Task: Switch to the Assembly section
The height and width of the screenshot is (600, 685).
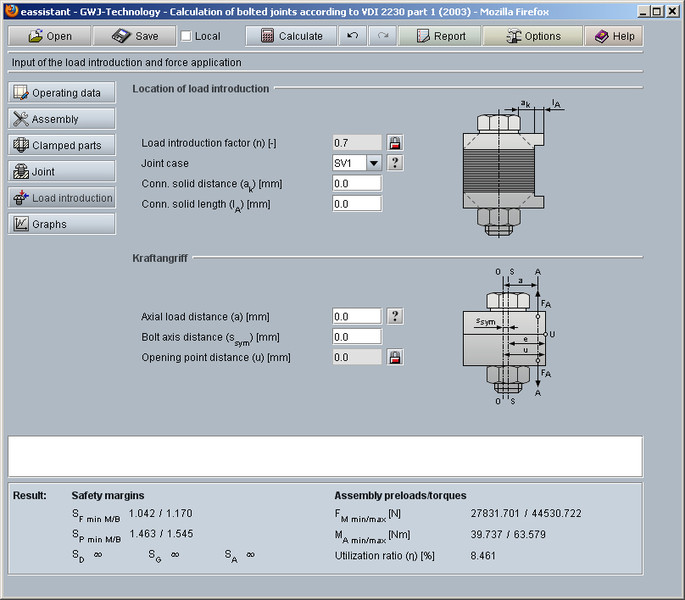Action: (x=62, y=119)
